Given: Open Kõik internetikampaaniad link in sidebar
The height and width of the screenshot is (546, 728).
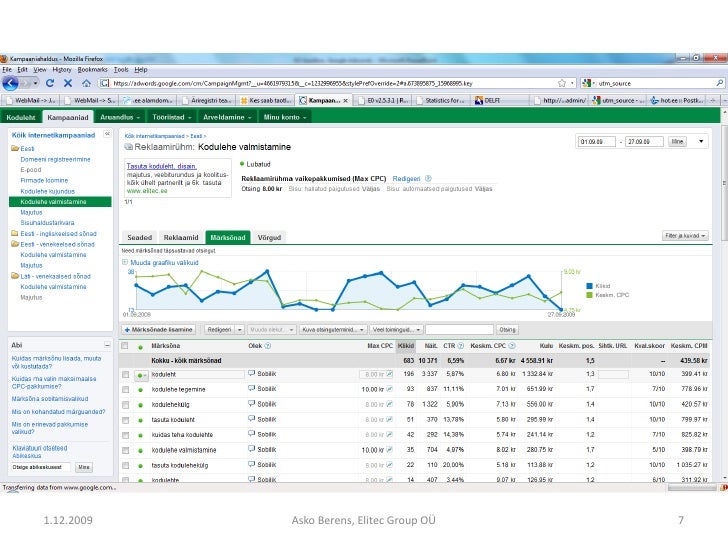Looking at the screenshot, I should [x=52, y=133].
